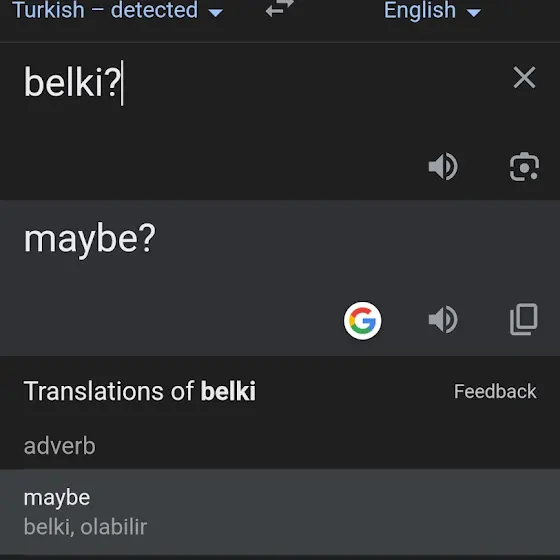Screen dimensions: 560x560
Task: Expand target language arrow beside English
Action: (474, 13)
